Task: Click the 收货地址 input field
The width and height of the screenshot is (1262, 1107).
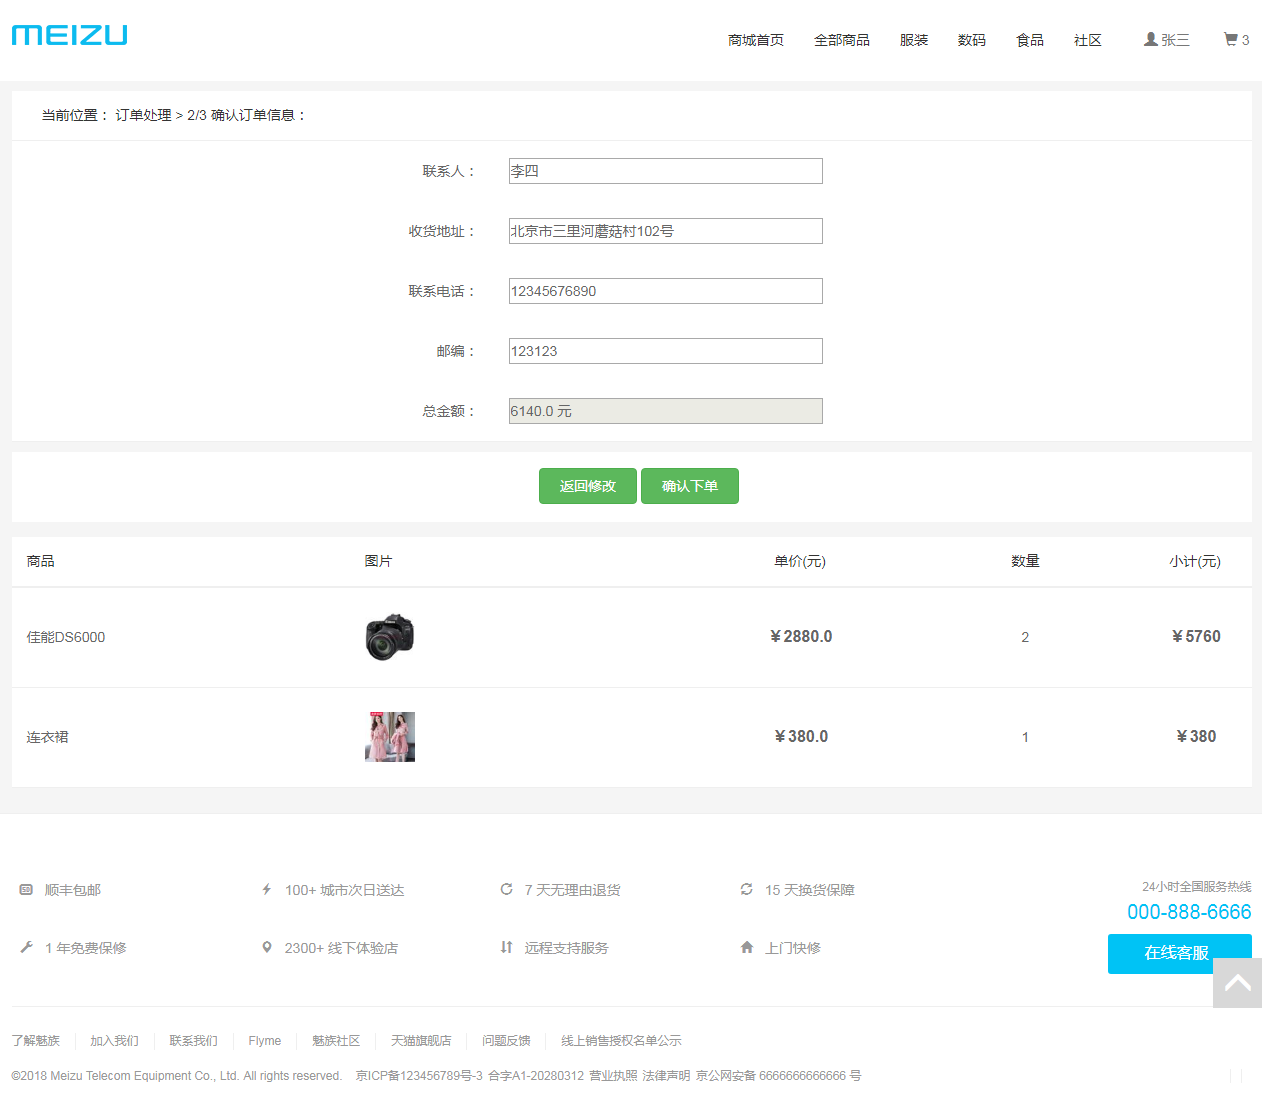Action: point(666,231)
